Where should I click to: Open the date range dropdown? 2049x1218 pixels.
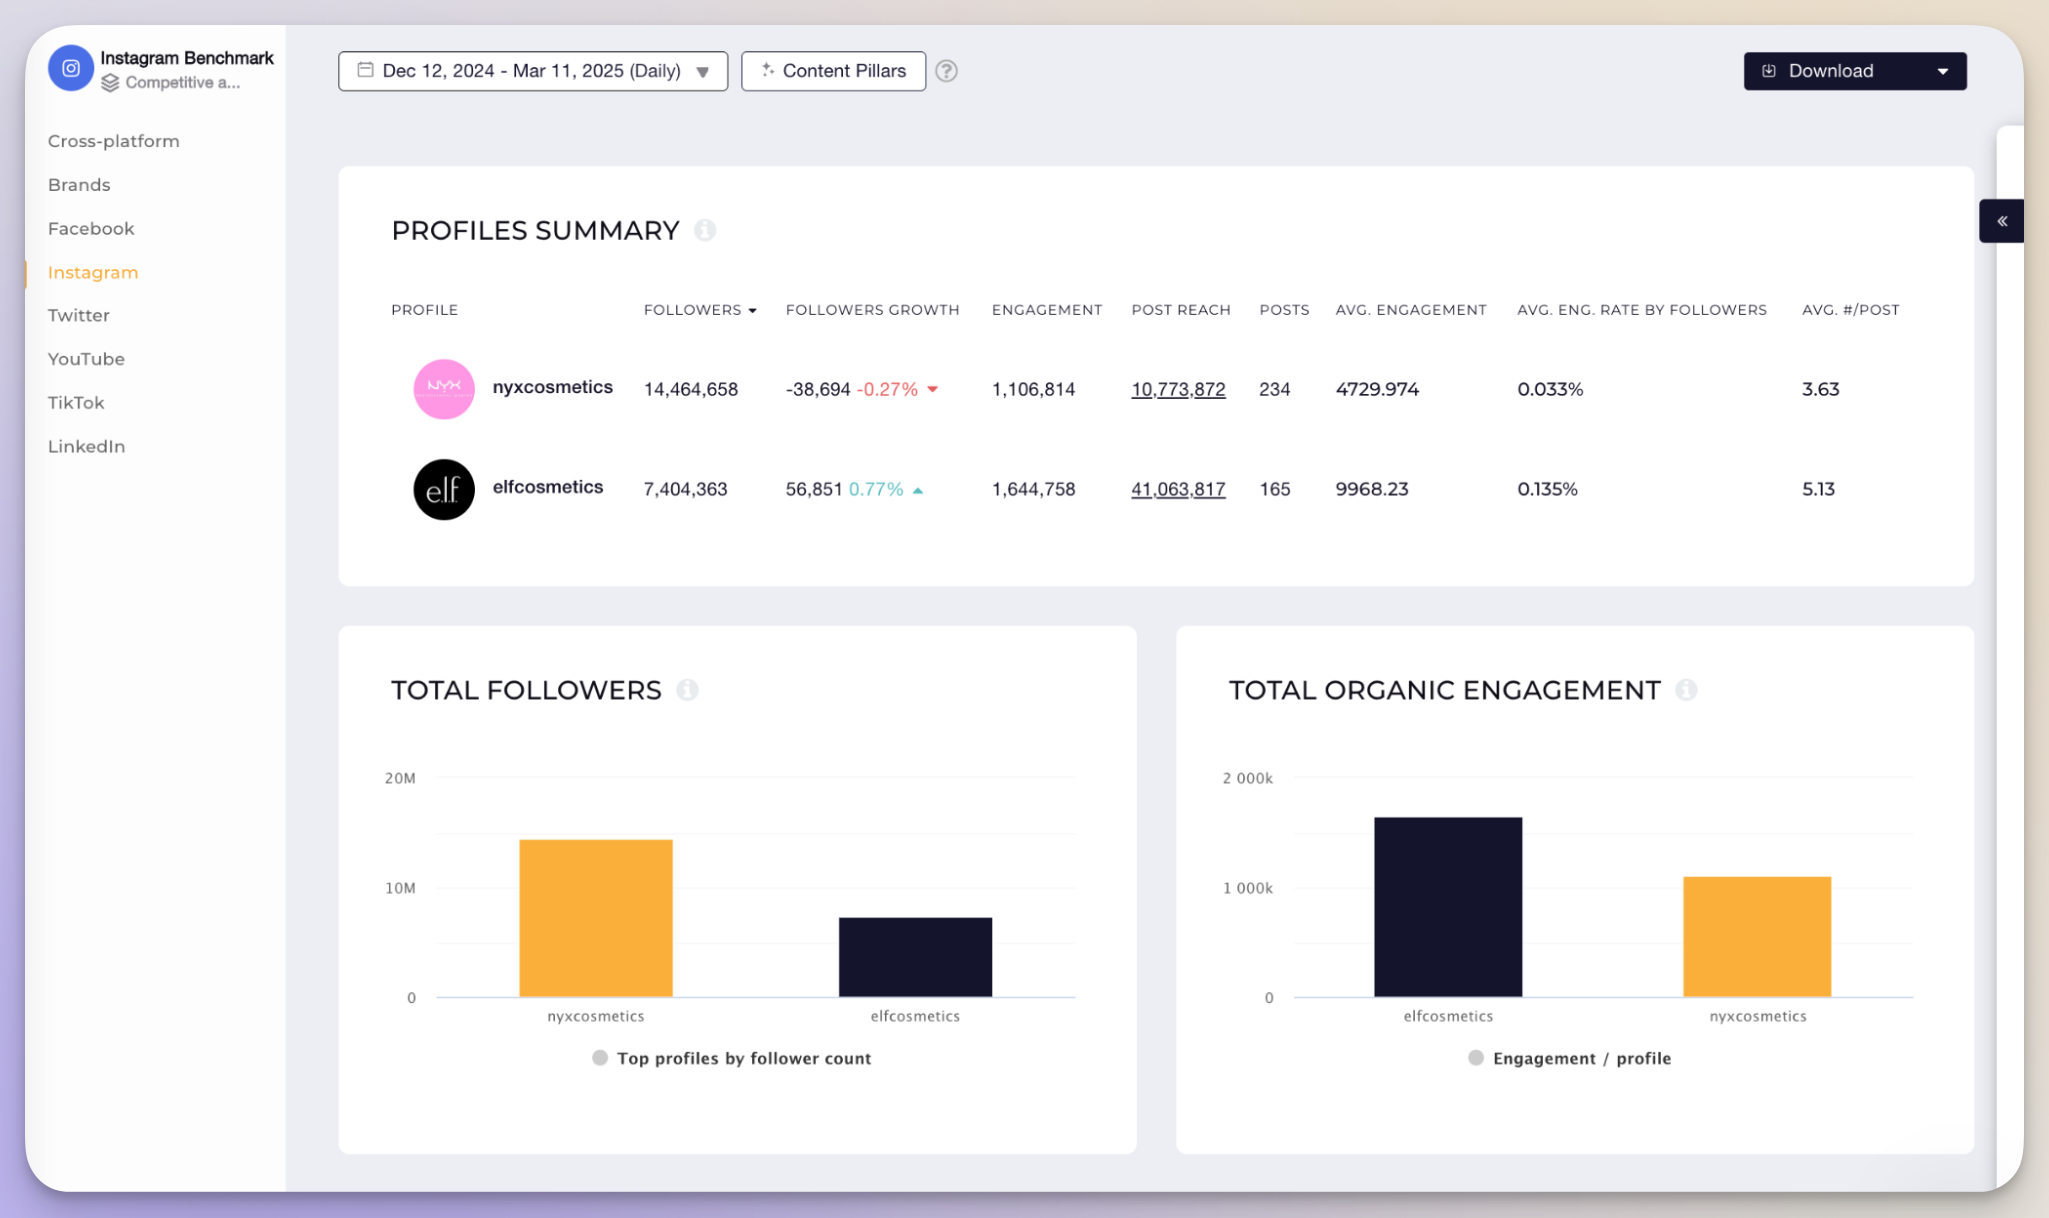[533, 71]
